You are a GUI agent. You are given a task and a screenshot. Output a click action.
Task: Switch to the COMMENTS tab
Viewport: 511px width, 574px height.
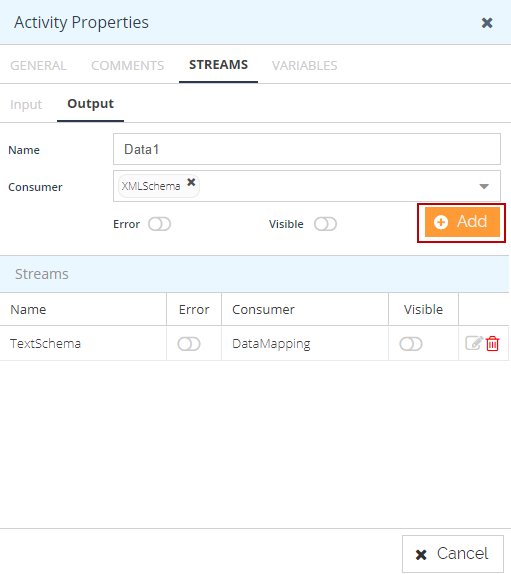coord(127,66)
